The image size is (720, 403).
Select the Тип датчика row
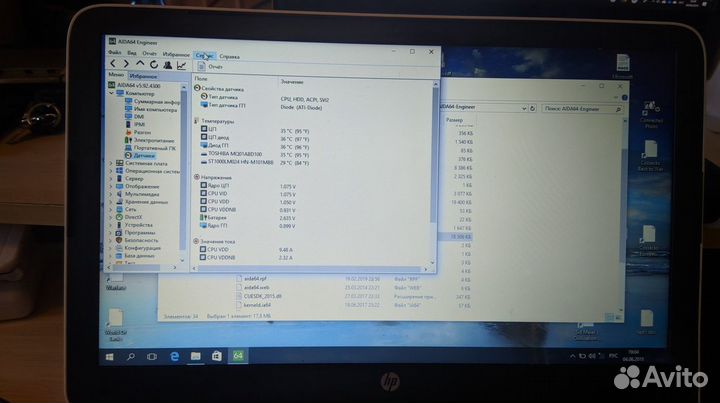pyautogui.click(x=264, y=98)
